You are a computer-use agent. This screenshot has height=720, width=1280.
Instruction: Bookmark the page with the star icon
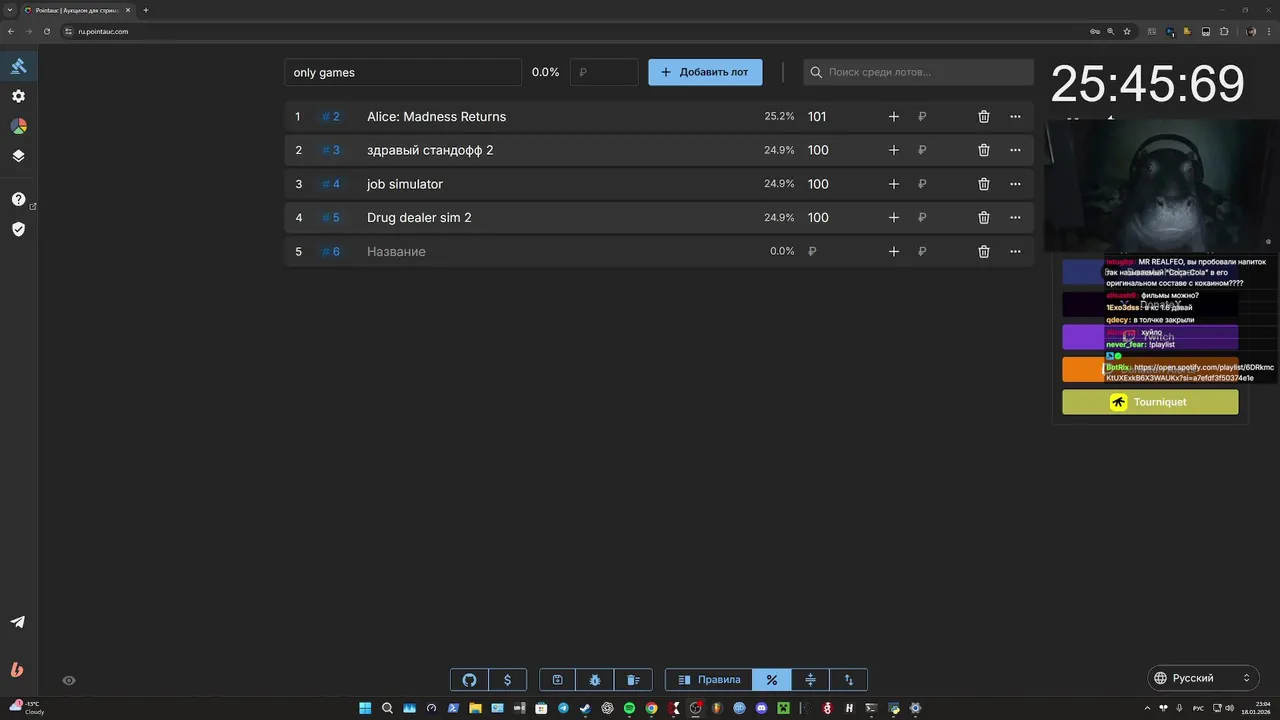[1126, 31]
